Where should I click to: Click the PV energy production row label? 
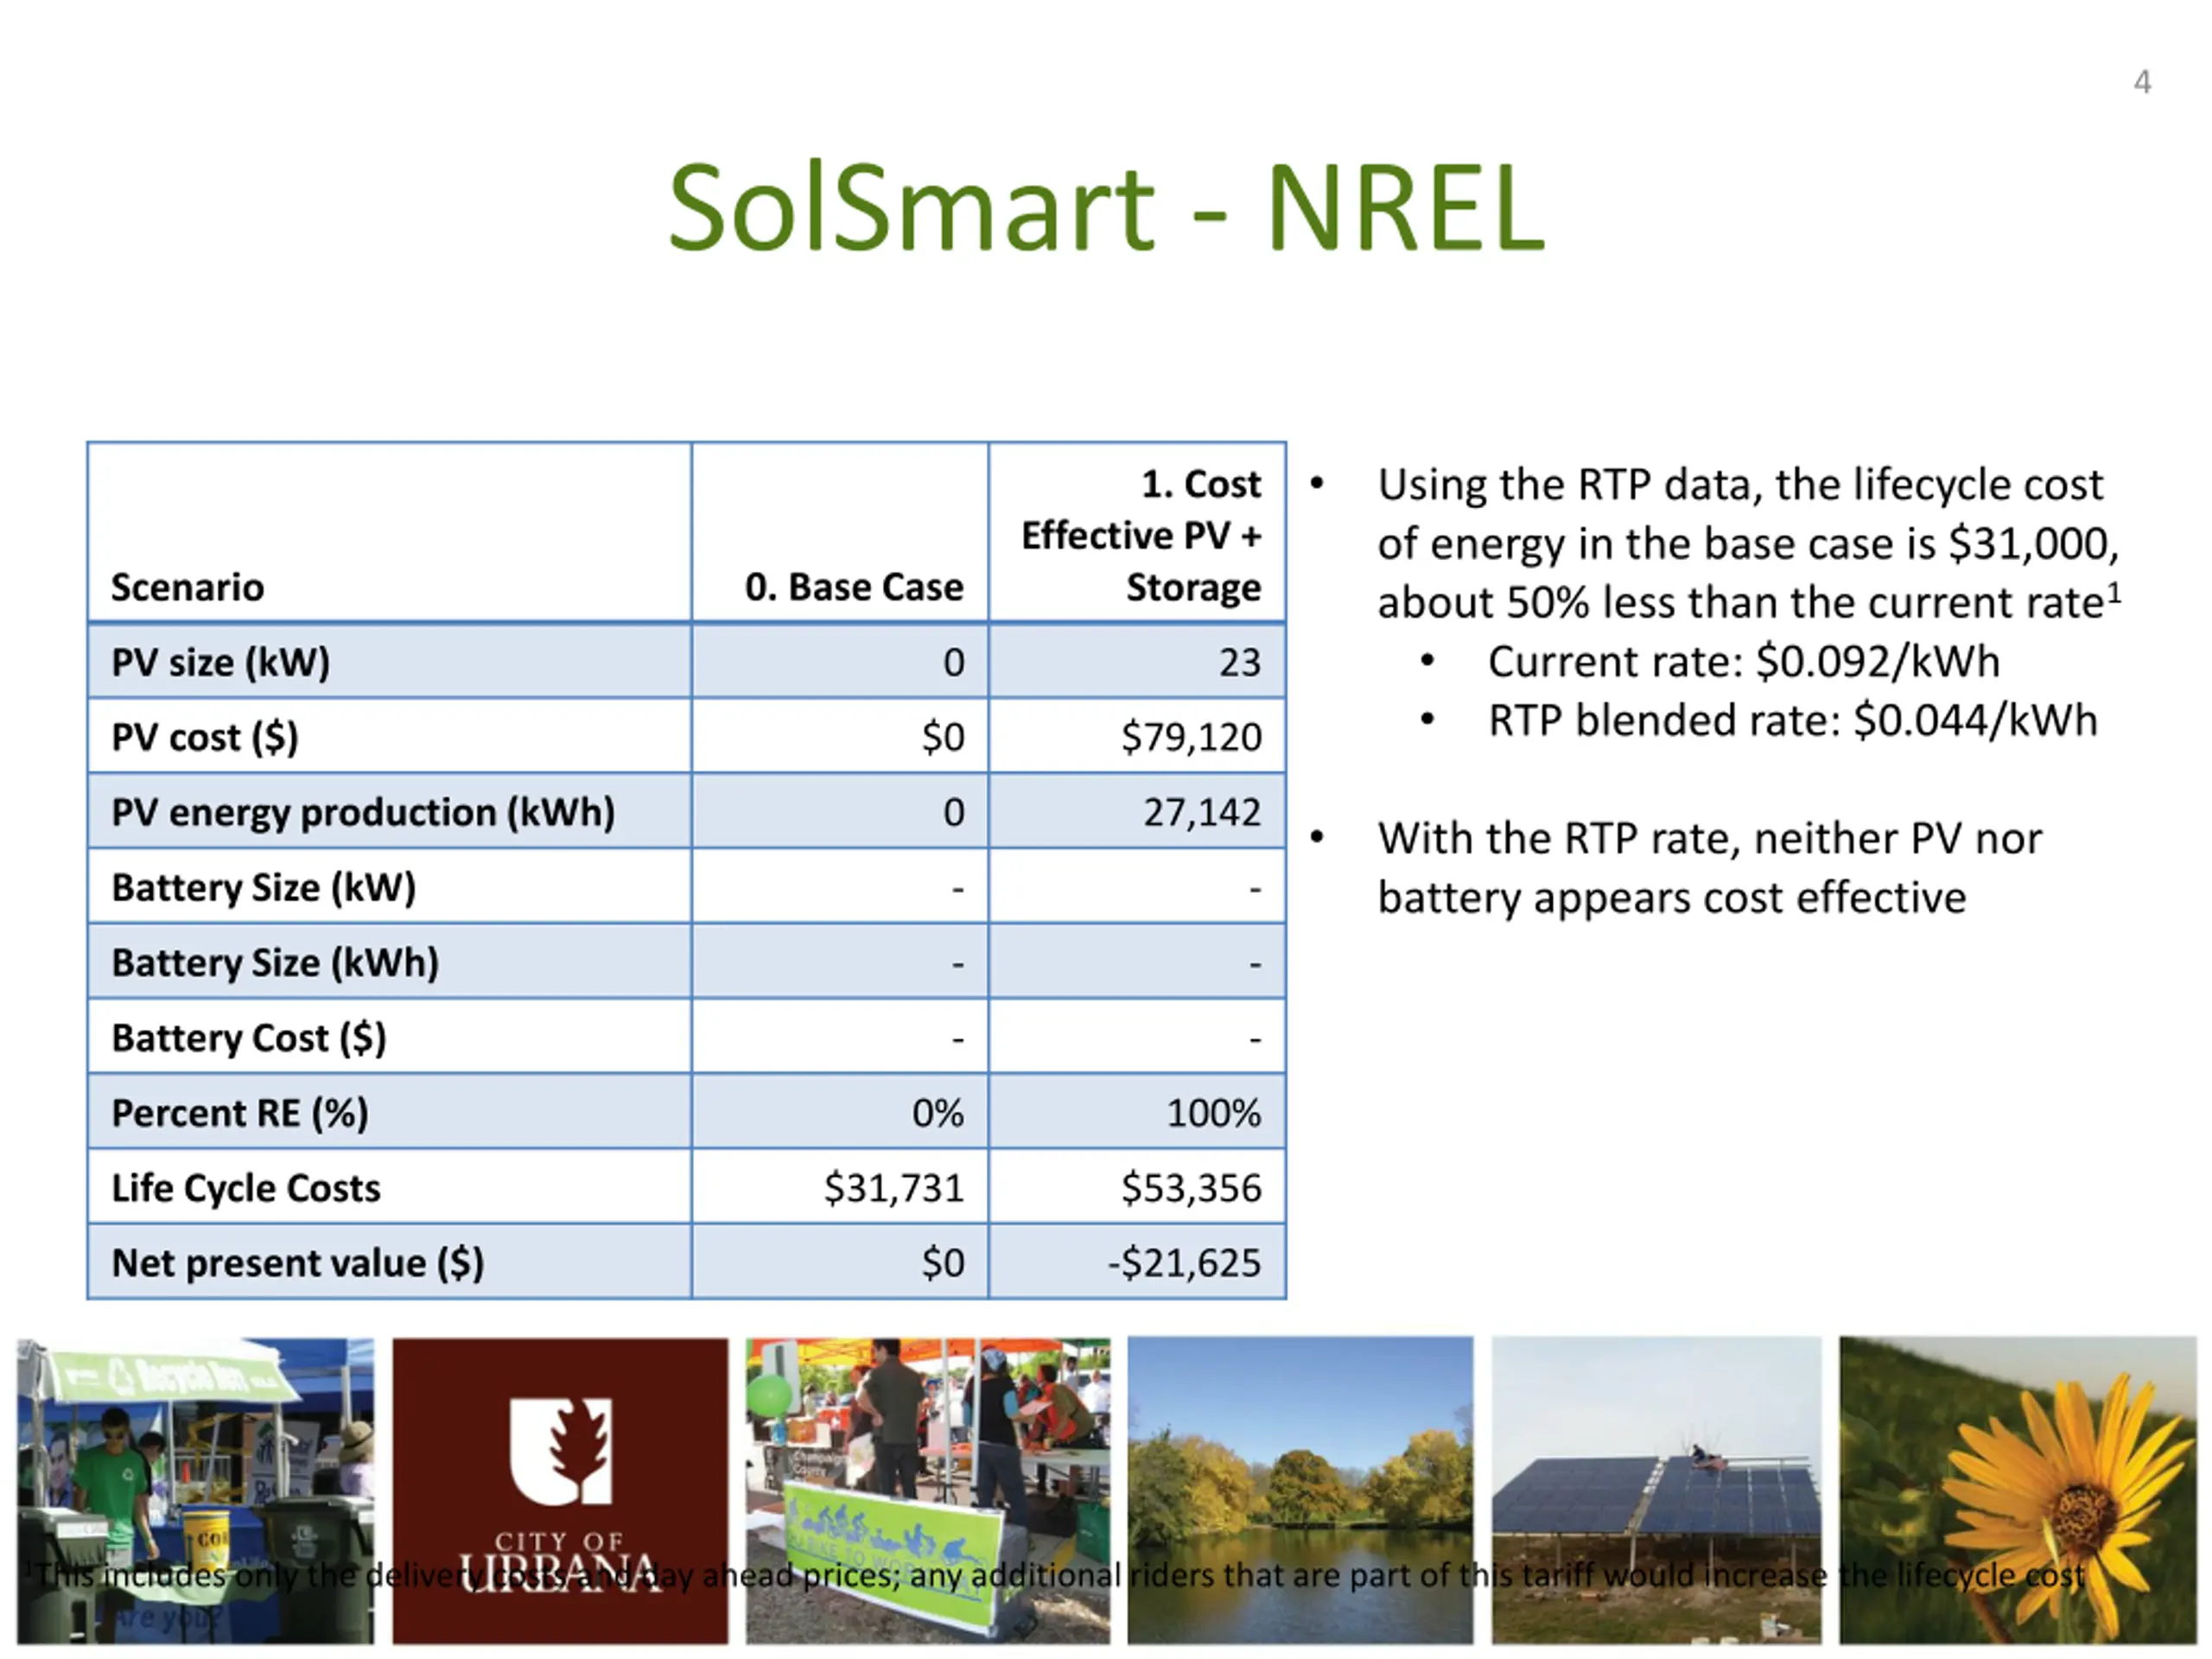click(363, 812)
